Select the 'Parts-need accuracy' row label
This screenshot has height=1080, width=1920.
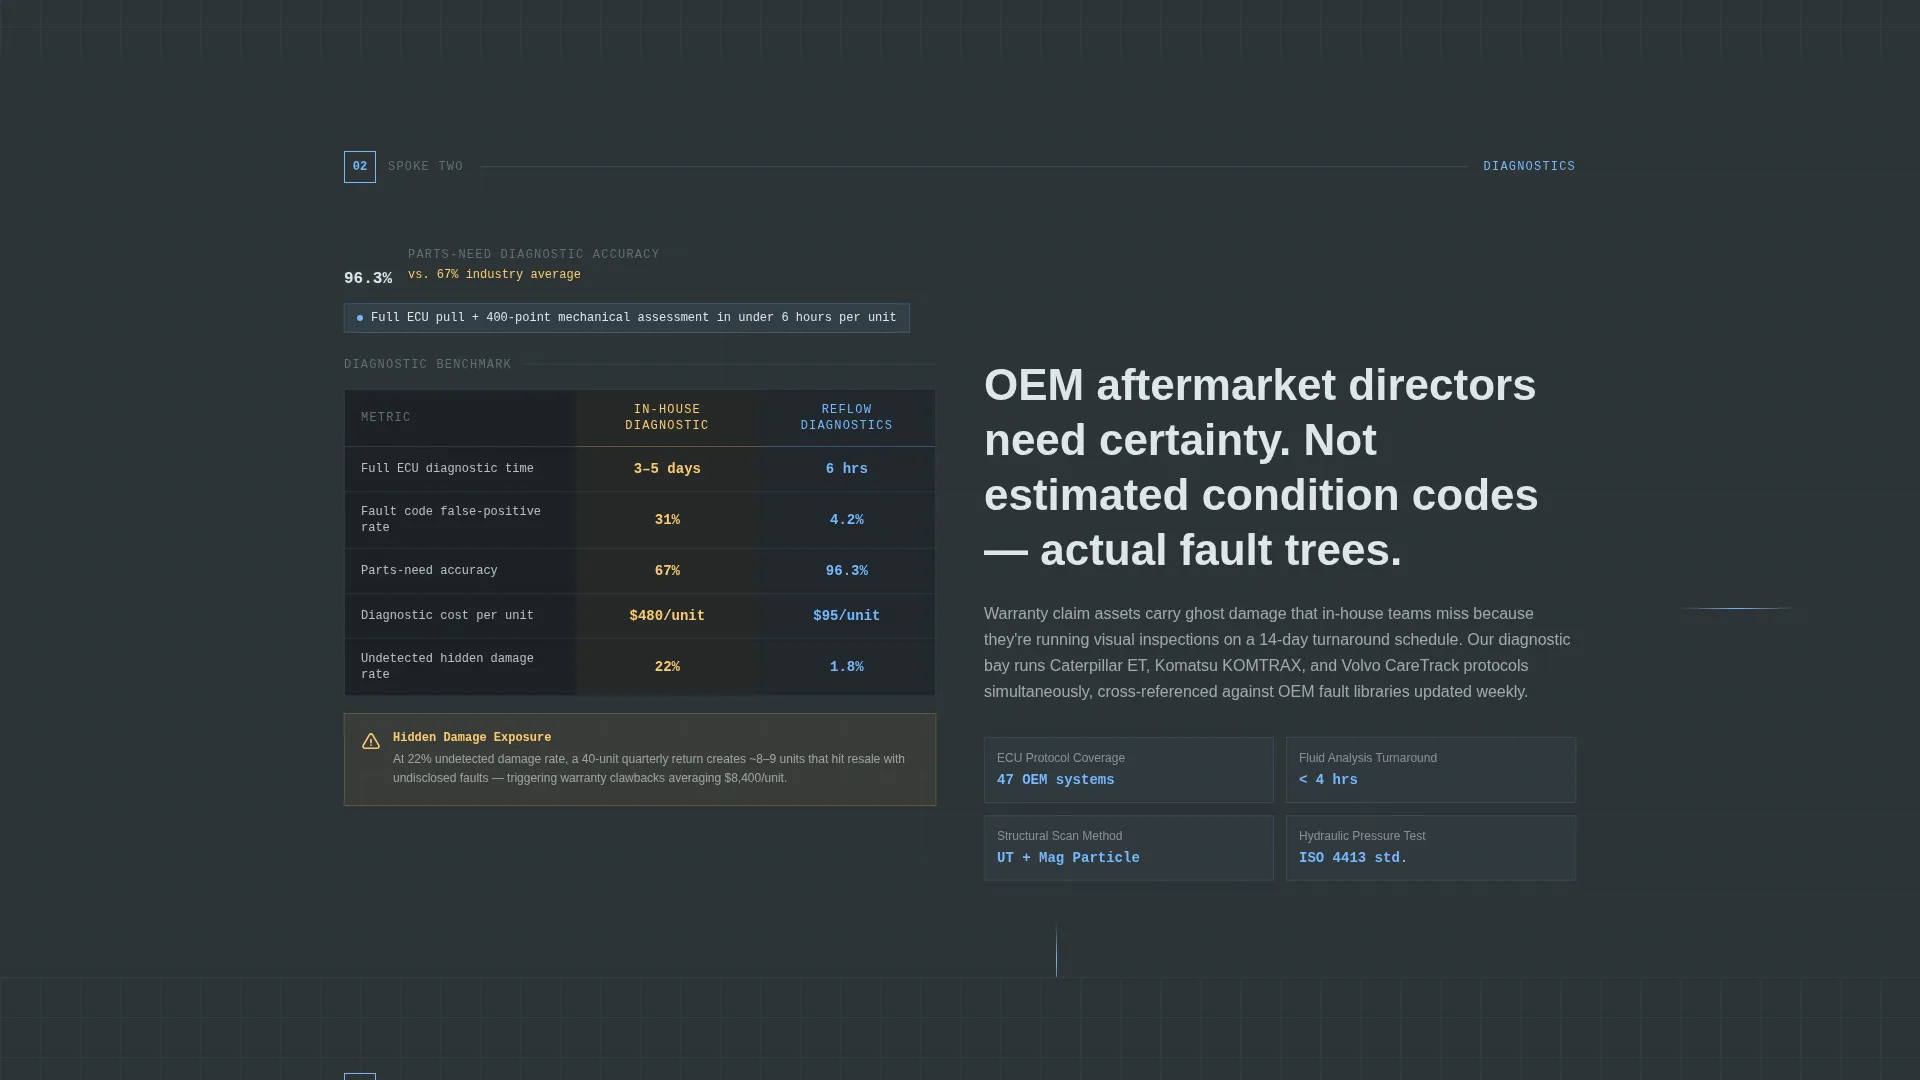(429, 571)
